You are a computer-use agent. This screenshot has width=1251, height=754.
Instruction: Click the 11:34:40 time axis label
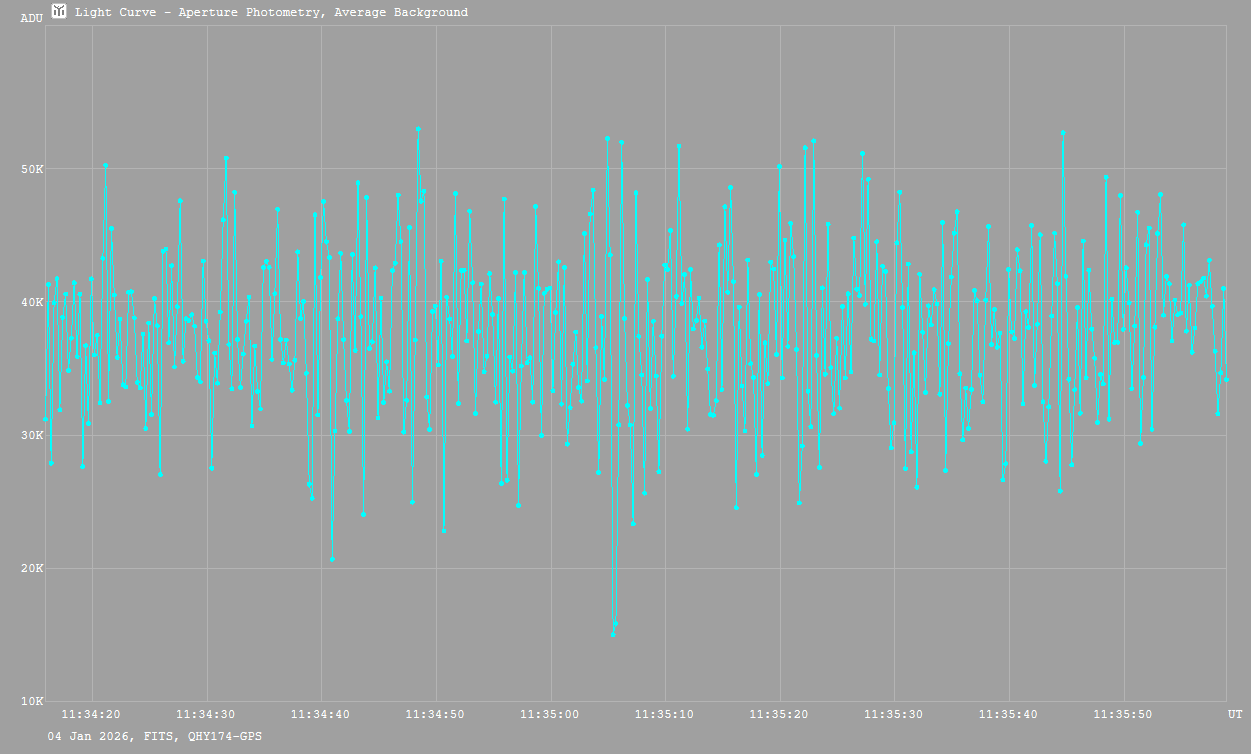click(x=321, y=714)
